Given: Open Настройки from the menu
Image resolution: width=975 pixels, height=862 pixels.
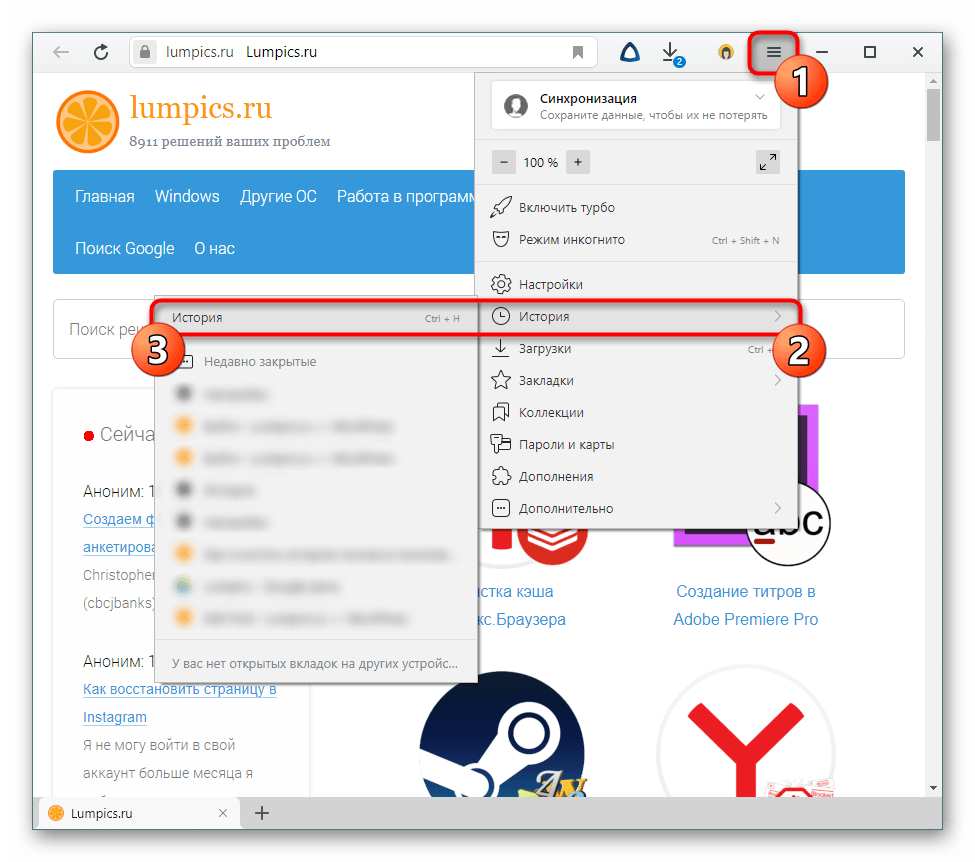Looking at the screenshot, I should coord(550,285).
